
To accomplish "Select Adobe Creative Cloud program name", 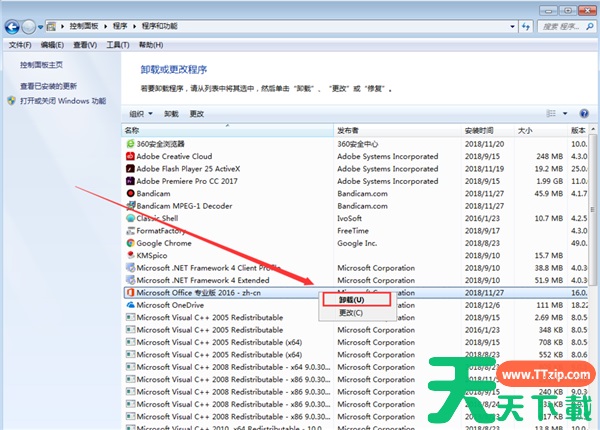I will (174, 156).
